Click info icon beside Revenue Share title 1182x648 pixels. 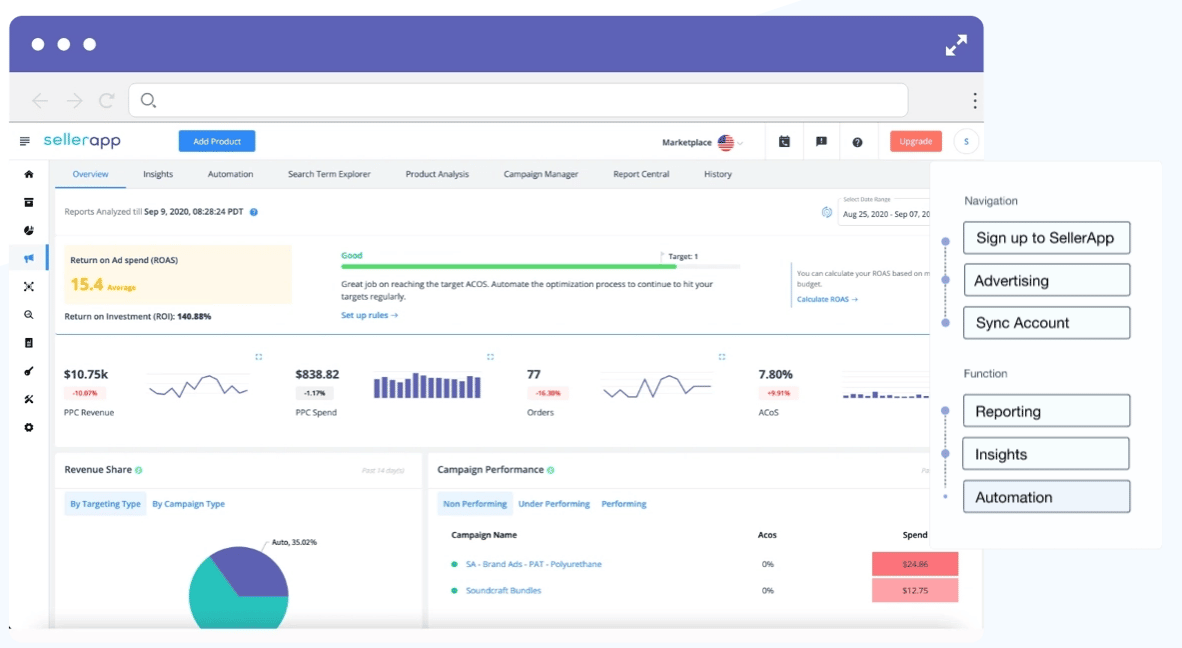(139, 470)
